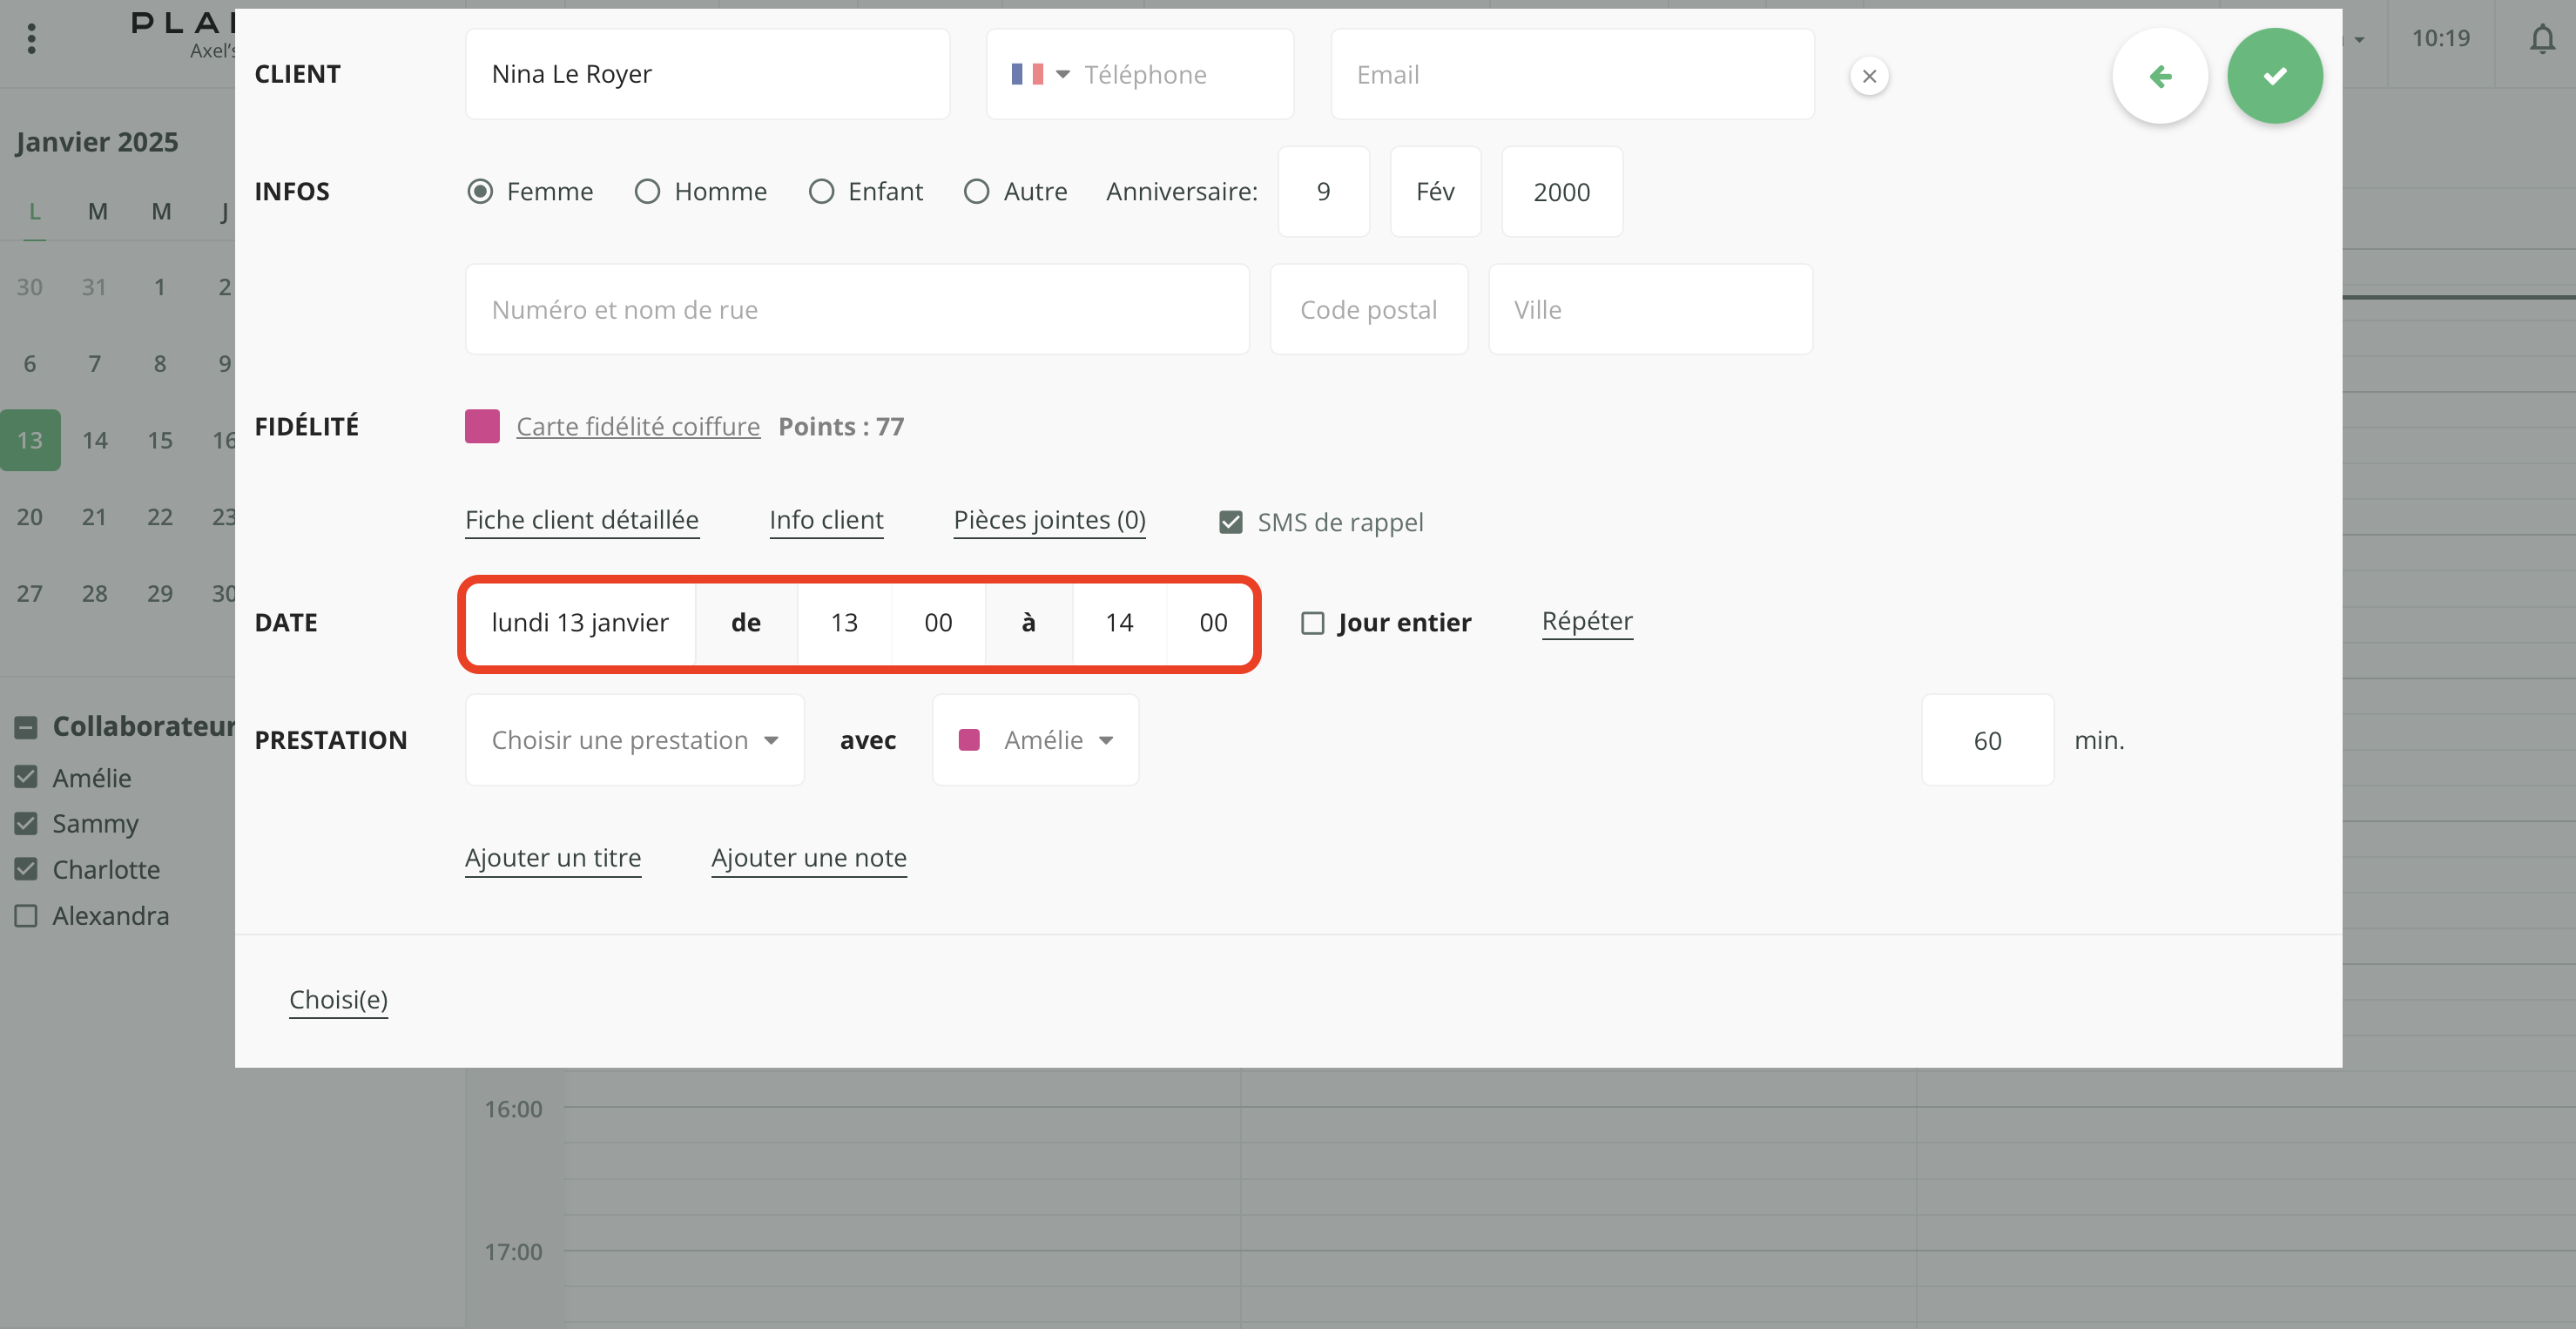Viewport: 2576px width, 1329px height.
Task: Click the pink fidélité color square
Action: pyautogui.click(x=482, y=425)
